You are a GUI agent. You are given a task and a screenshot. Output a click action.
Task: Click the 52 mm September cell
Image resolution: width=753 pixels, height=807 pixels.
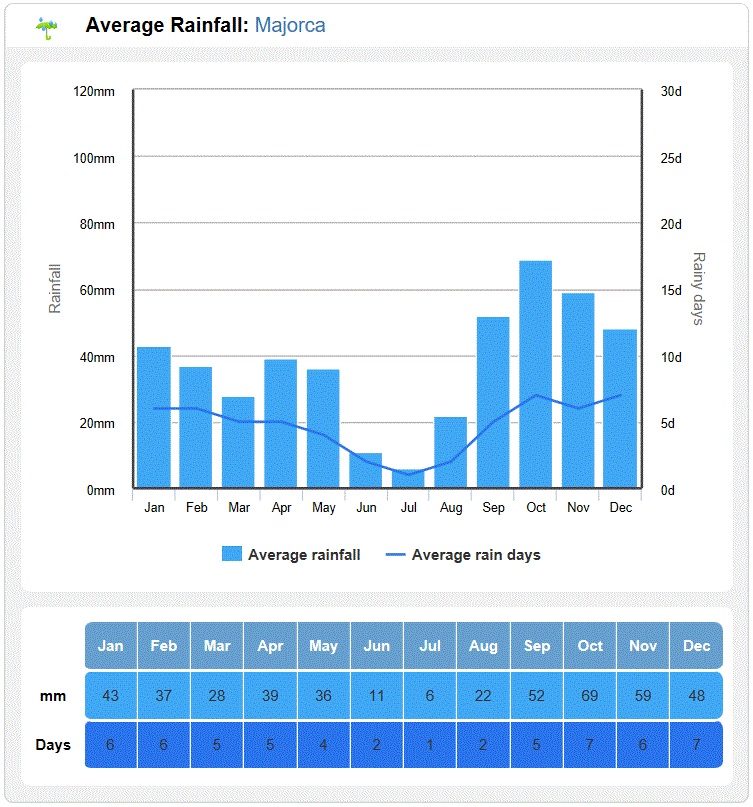click(537, 695)
